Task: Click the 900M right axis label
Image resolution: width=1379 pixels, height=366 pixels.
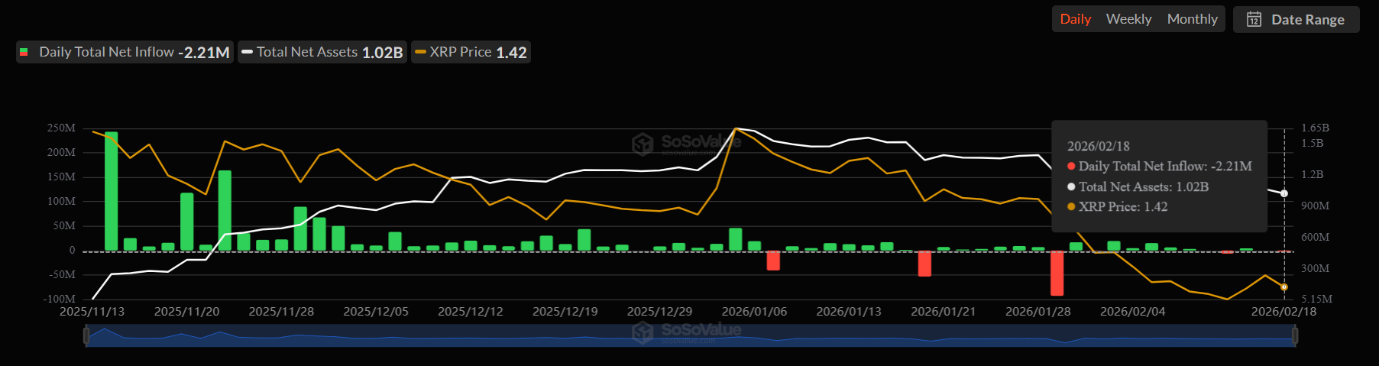Action: 1315,206
